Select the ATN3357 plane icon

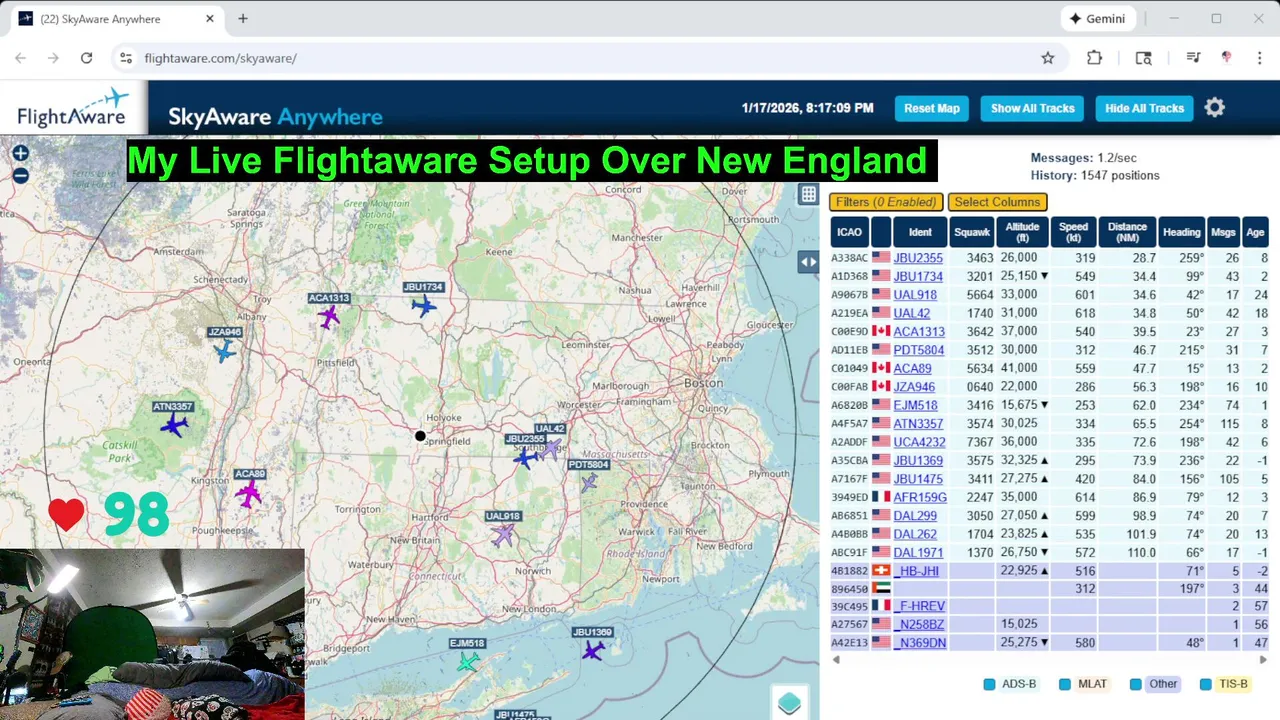(x=174, y=425)
